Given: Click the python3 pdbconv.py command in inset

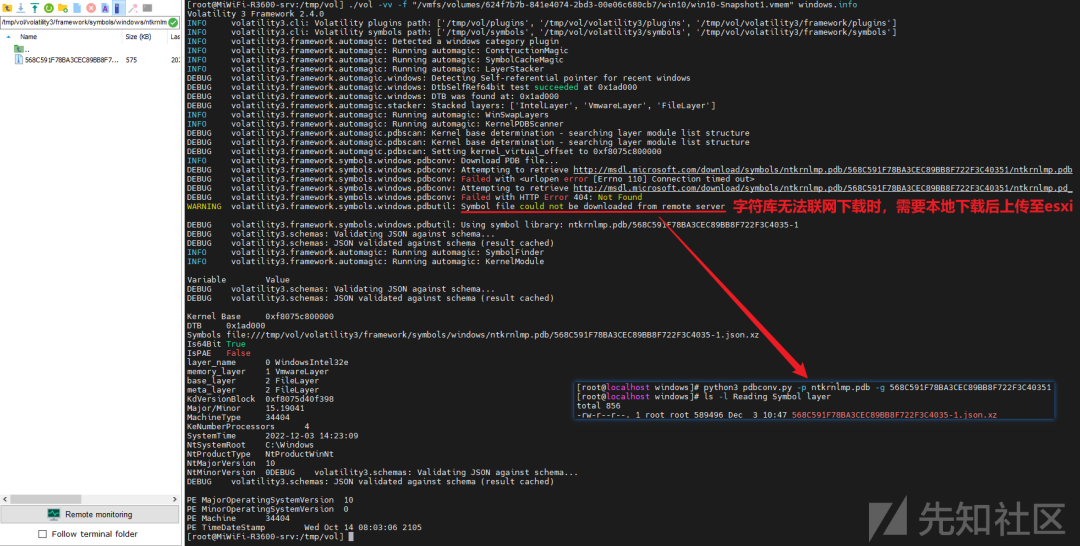Looking at the screenshot, I should [x=878, y=388].
